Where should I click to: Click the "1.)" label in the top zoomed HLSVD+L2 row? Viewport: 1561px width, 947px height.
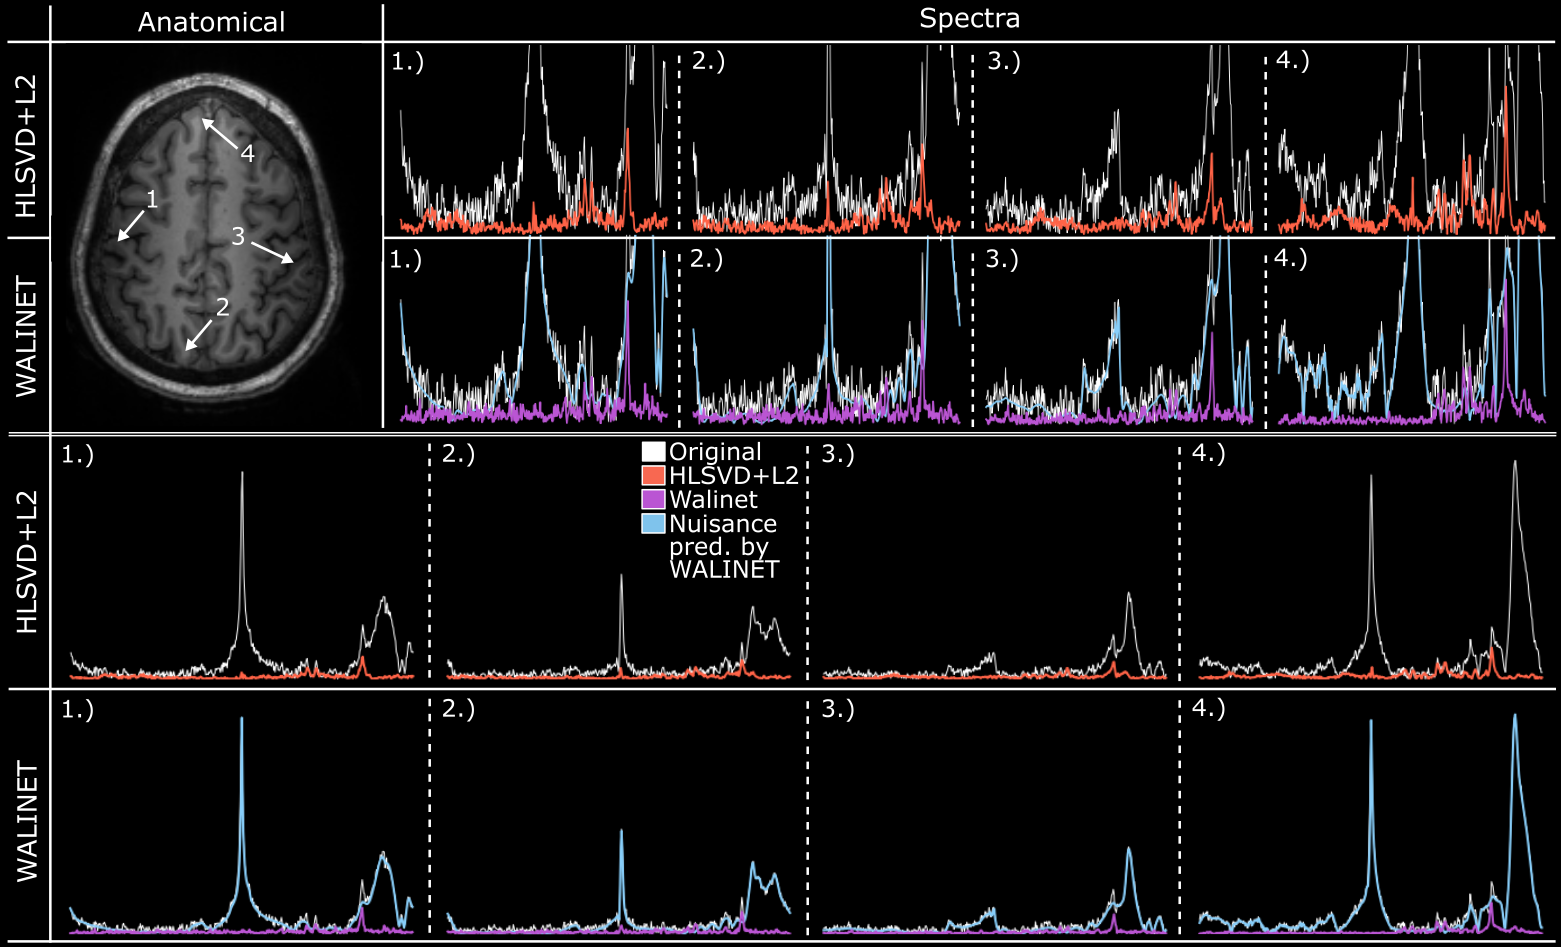(408, 61)
